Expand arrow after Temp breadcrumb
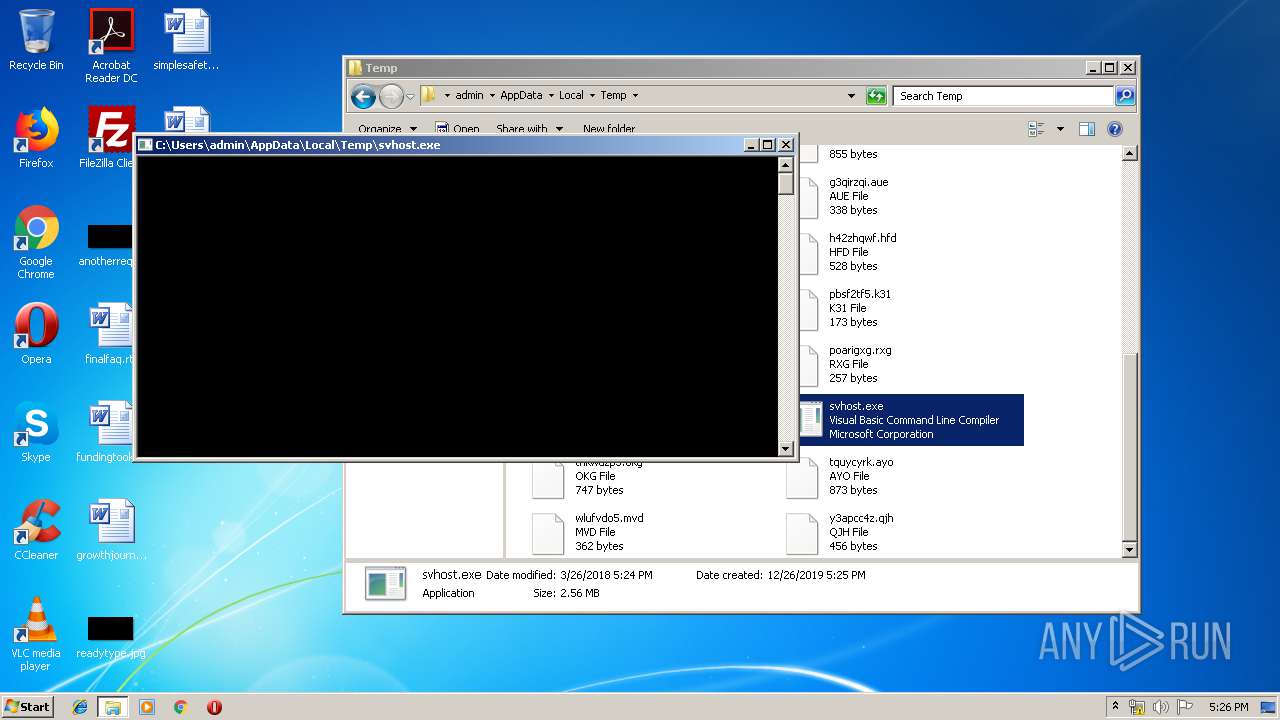 [x=635, y=96]
